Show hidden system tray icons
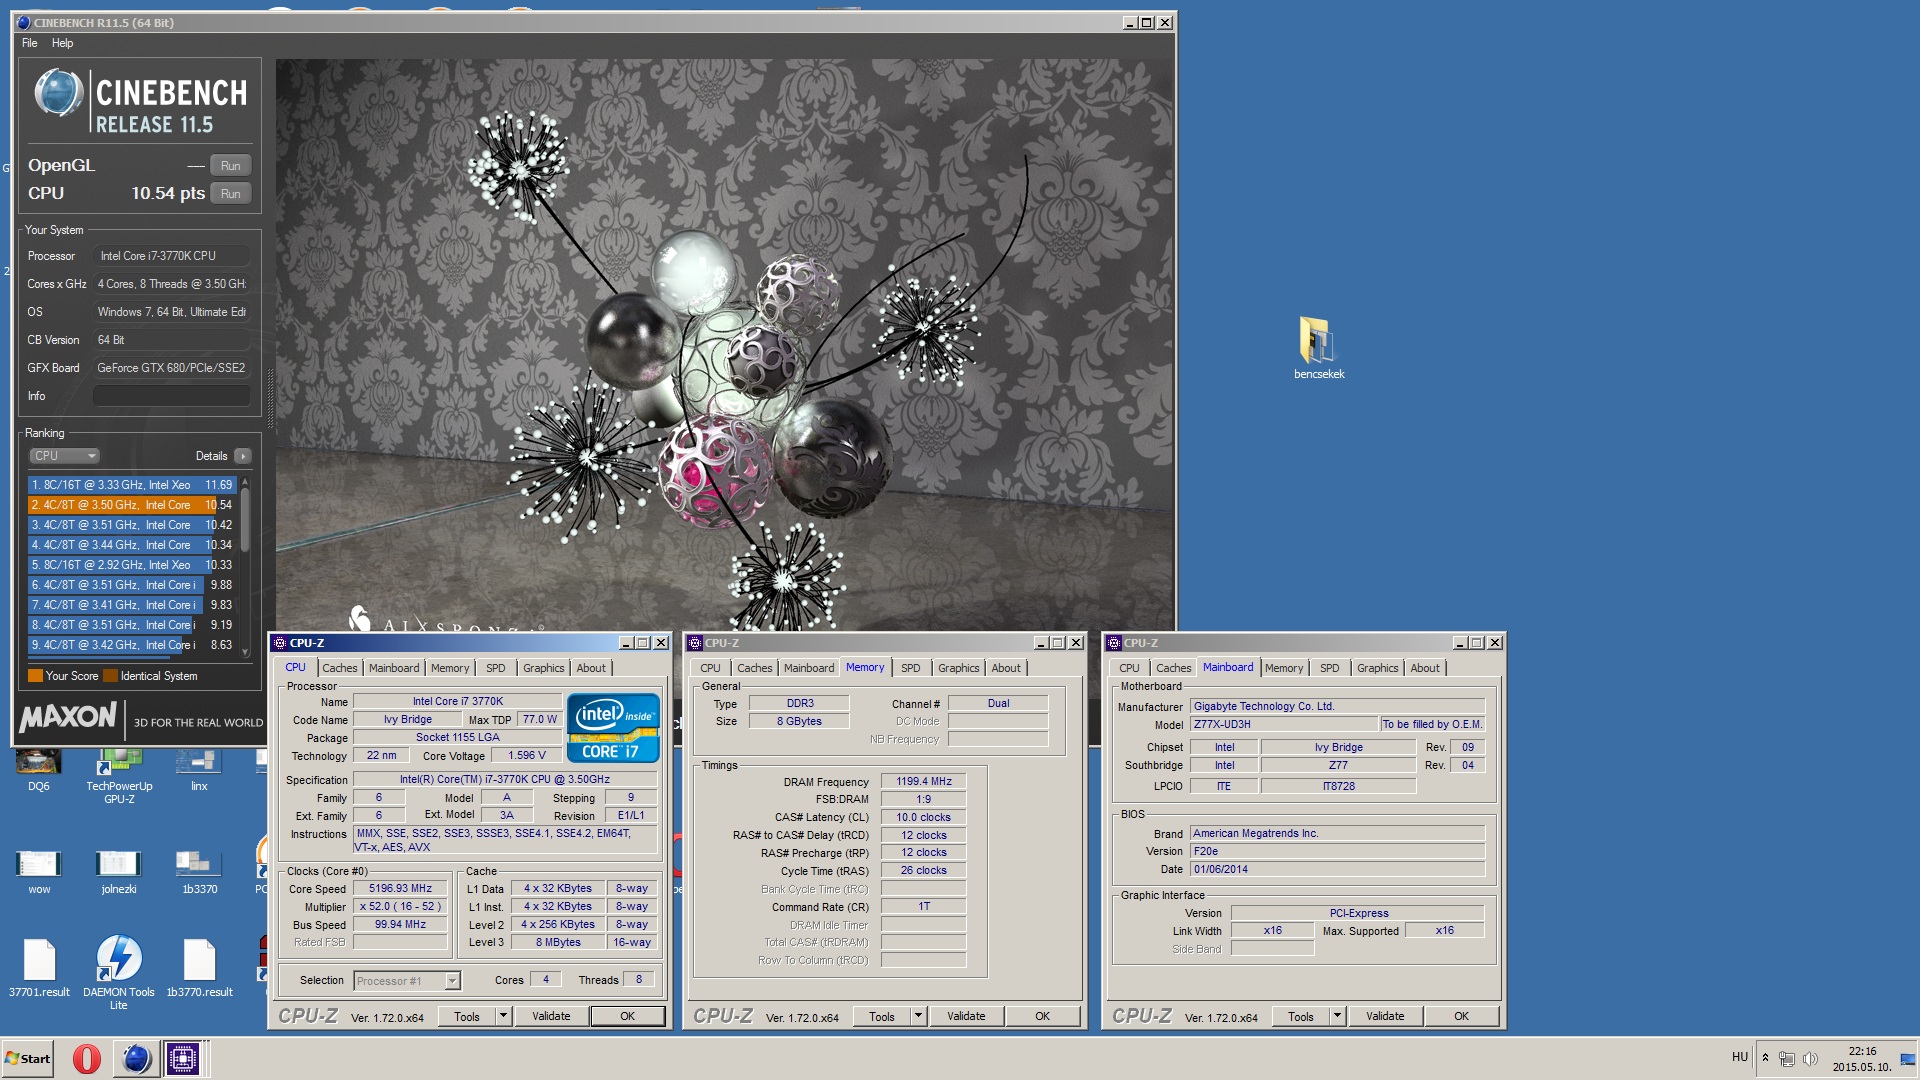Viewport: 1920px width, 1080px height. (x=1765, y=1058)
